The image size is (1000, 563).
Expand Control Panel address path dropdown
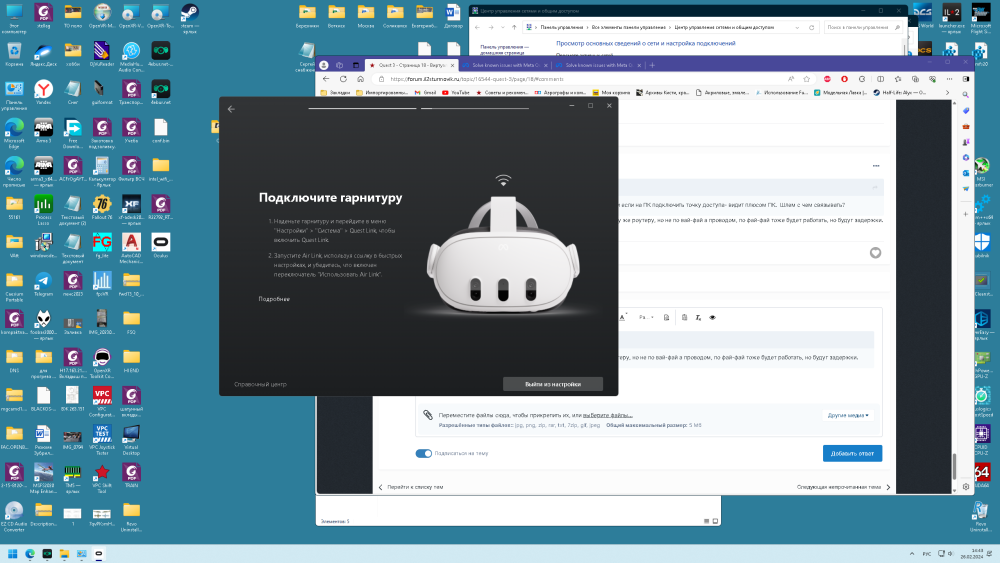click(x=797, y=27)
